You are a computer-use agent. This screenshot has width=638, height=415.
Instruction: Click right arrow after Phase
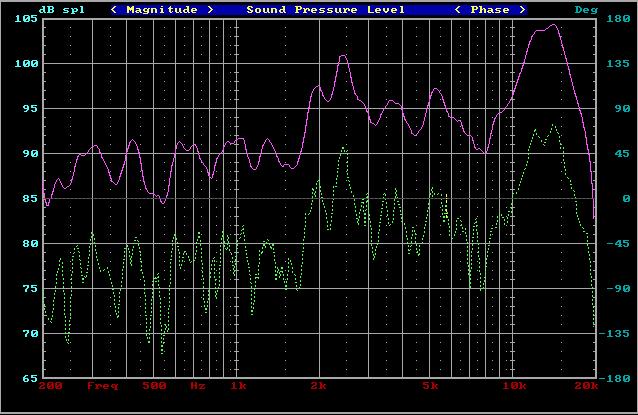pos(522,9)
